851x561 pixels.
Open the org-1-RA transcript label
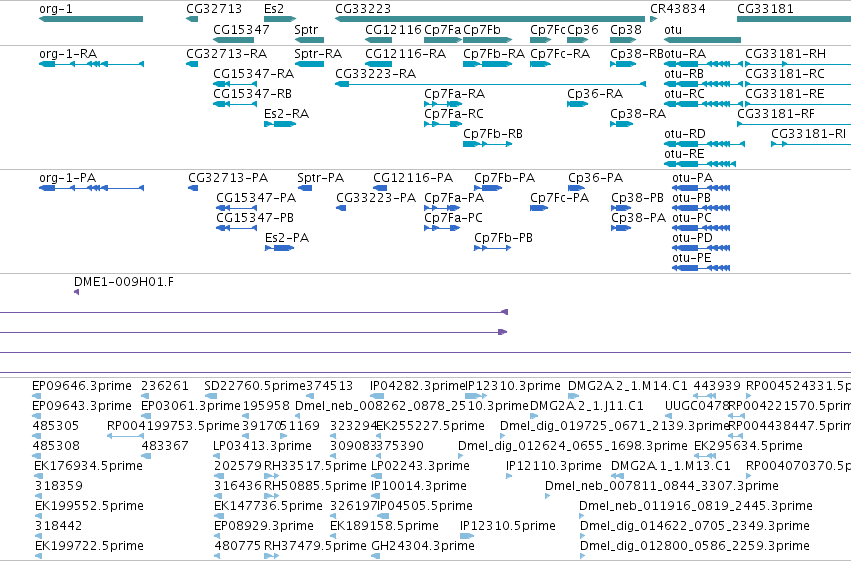pyautogui.click(x=68, y=54)
